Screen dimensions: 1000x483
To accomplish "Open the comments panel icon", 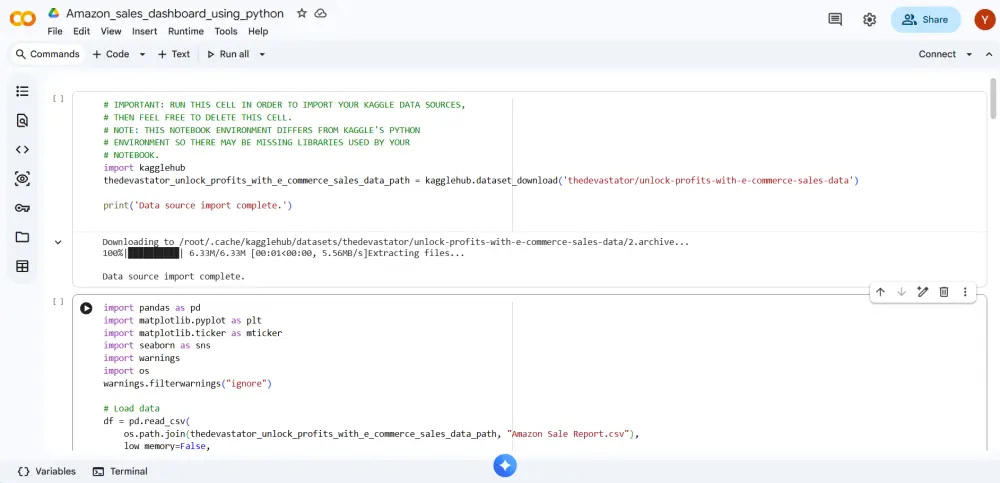I will [835, 19].
